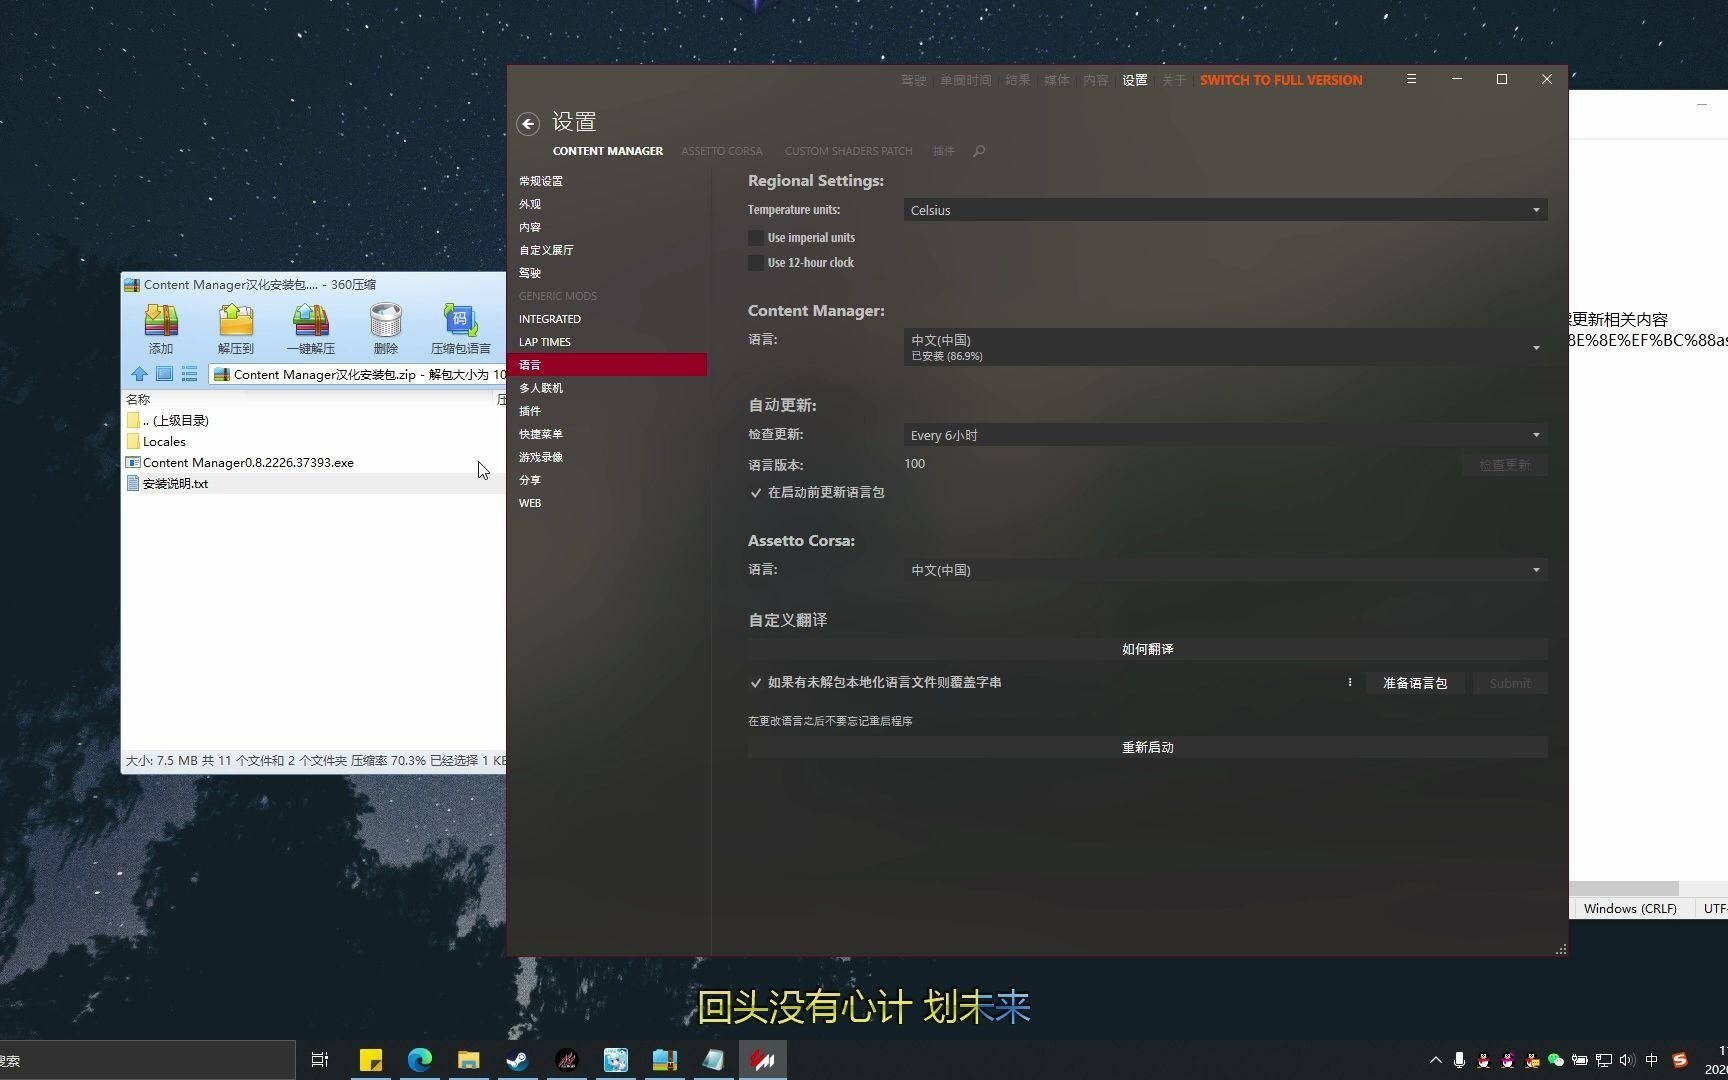Show hidden system tray icons

pyautogui.click(x=1436, y=1060)
